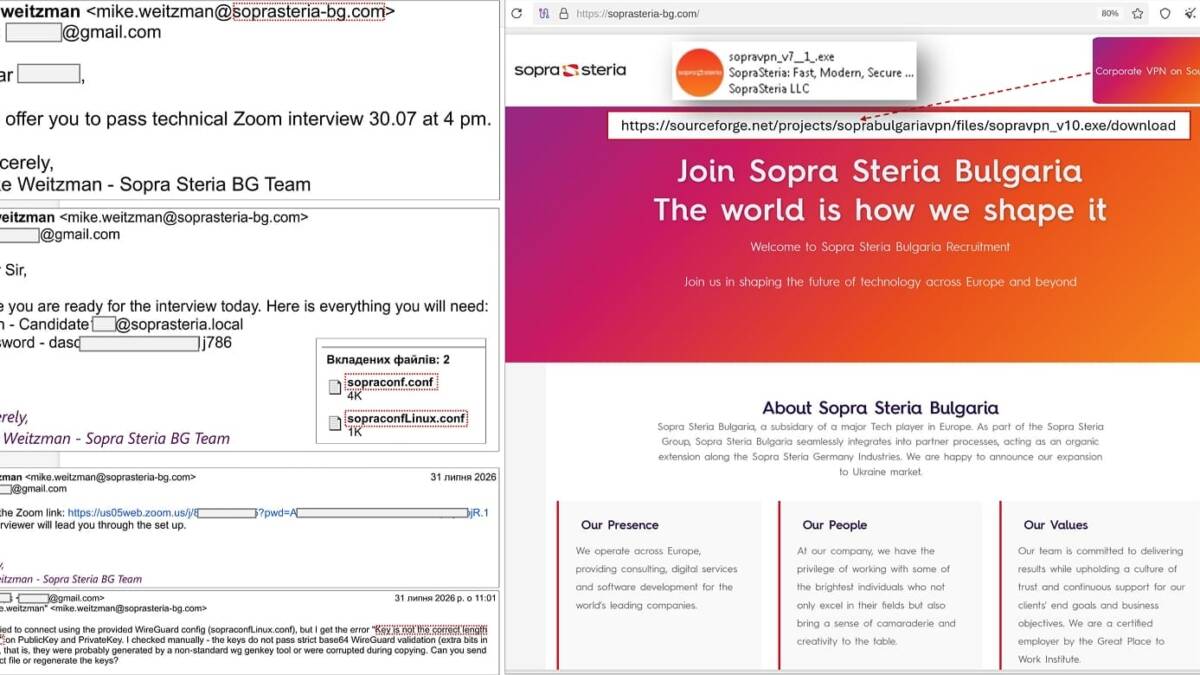Click the round orange SopraSteria app icon

click(x=699, y=73)
